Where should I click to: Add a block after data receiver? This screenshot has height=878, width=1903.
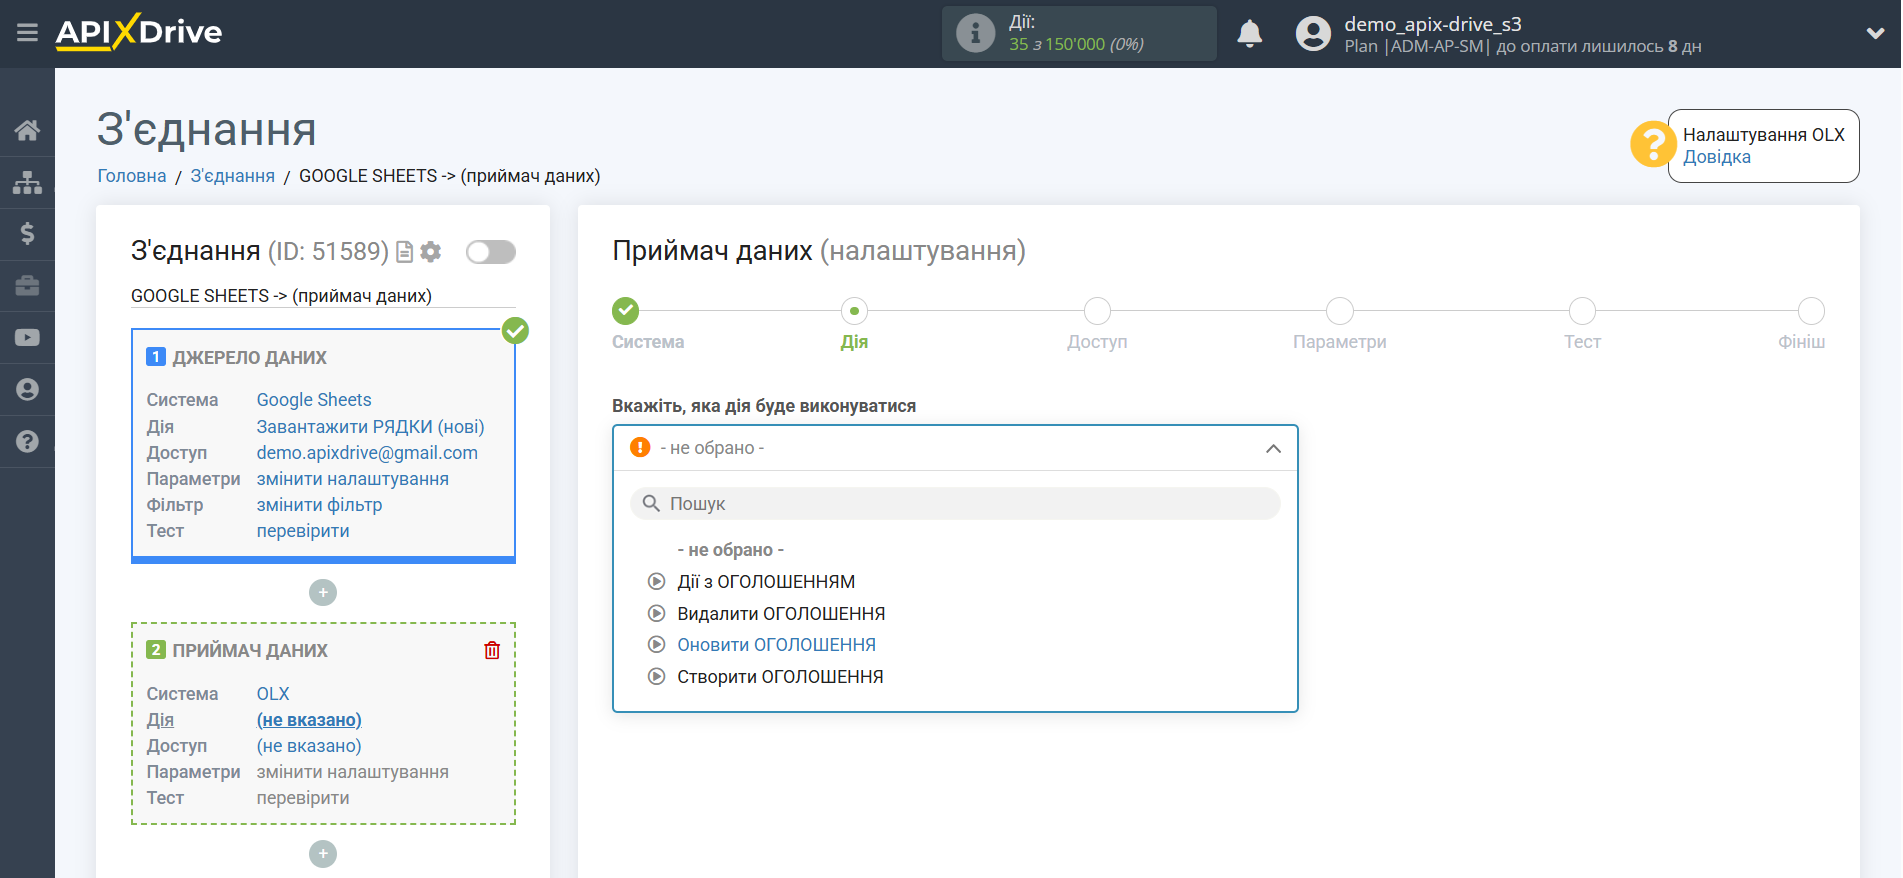coord(323,853)
